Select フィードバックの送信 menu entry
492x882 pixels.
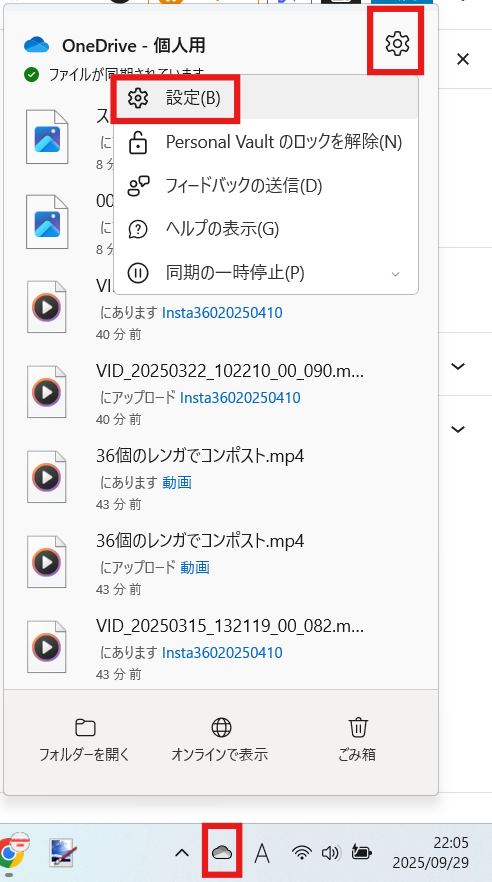265,186
